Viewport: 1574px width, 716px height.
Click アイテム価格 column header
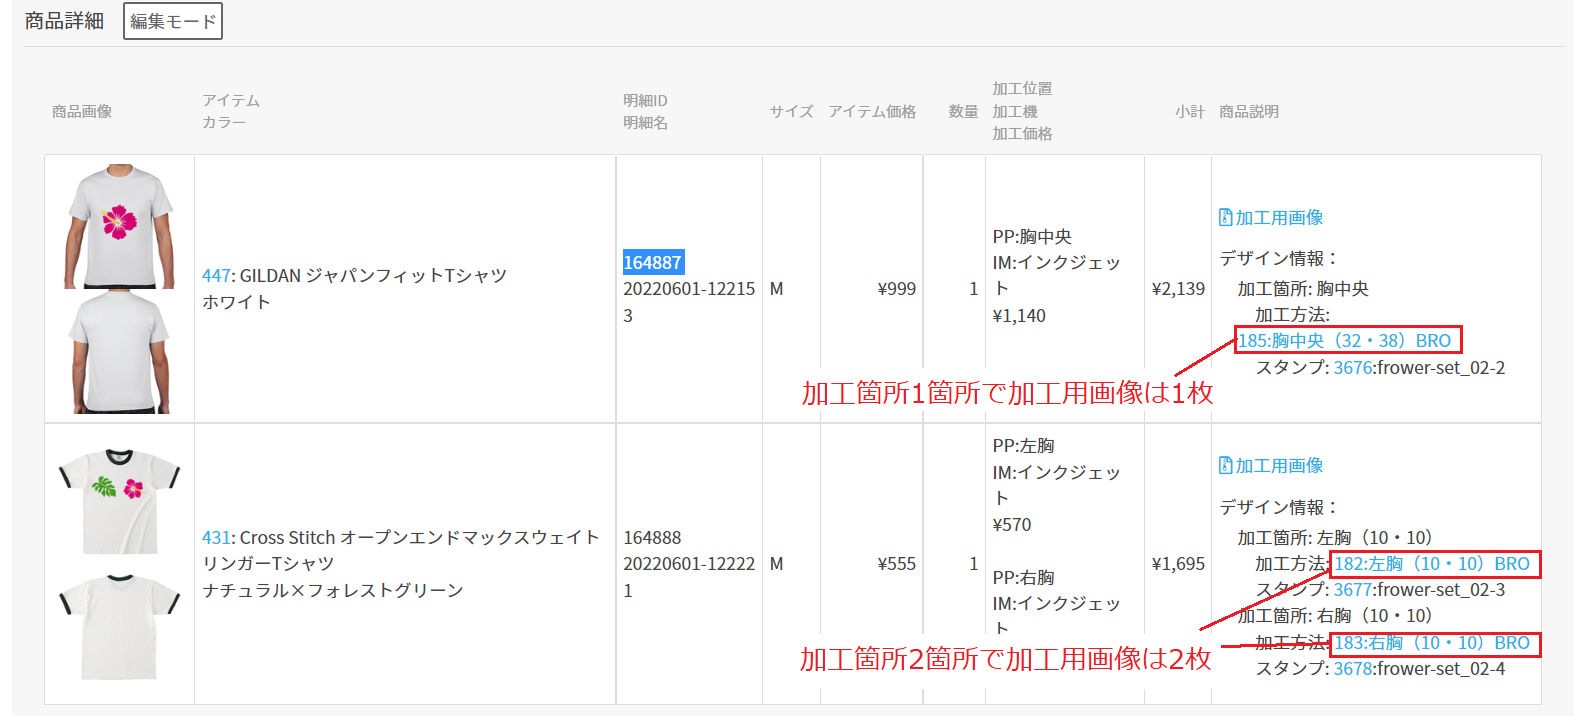click(x=872, y=111)
